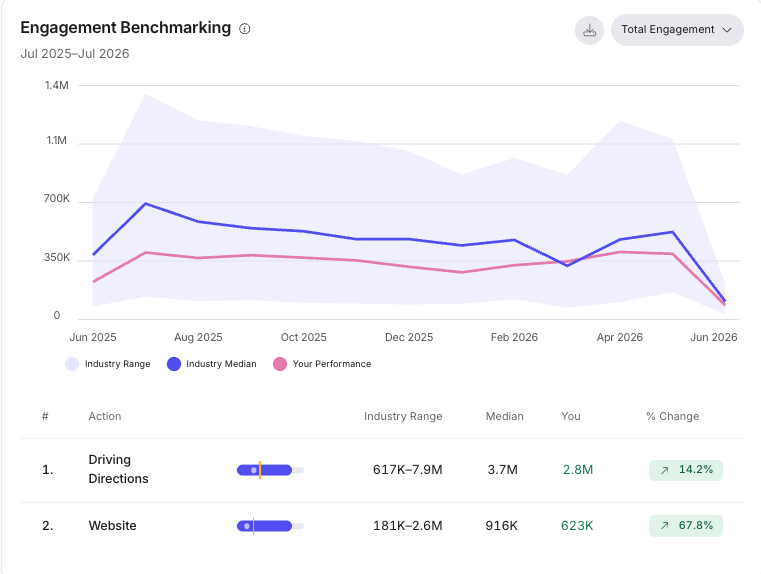761x574 pixels.
Task: Click the Website range bar
Action: click(x=270, y=526)
